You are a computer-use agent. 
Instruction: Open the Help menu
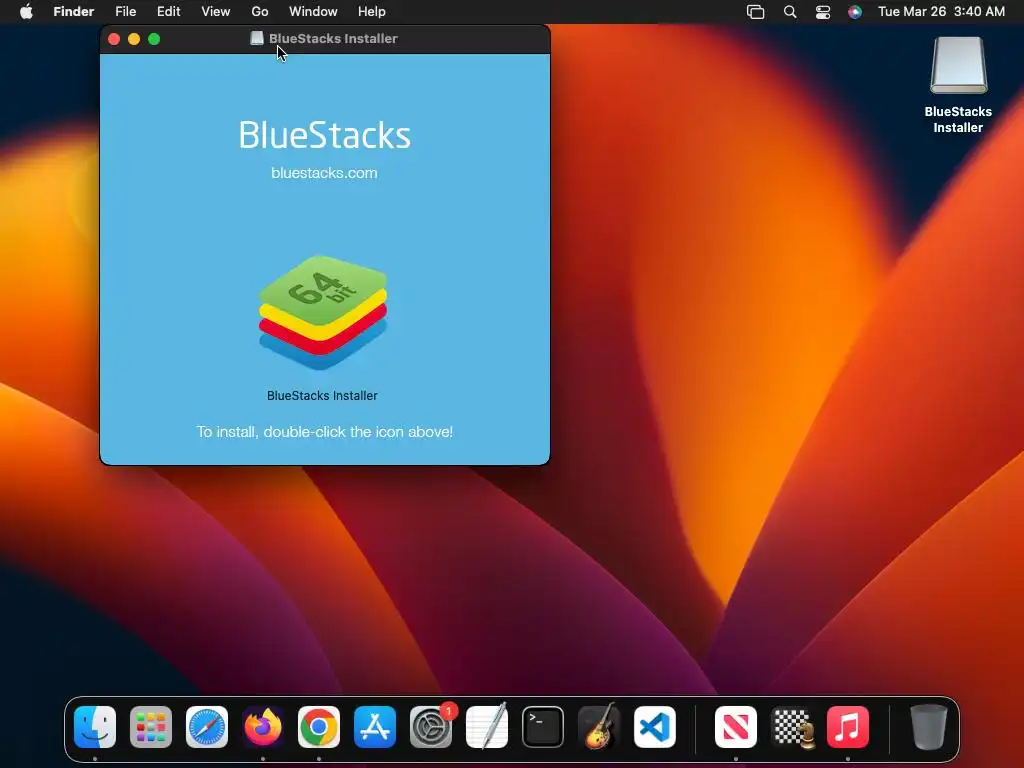tap(372, 12)
